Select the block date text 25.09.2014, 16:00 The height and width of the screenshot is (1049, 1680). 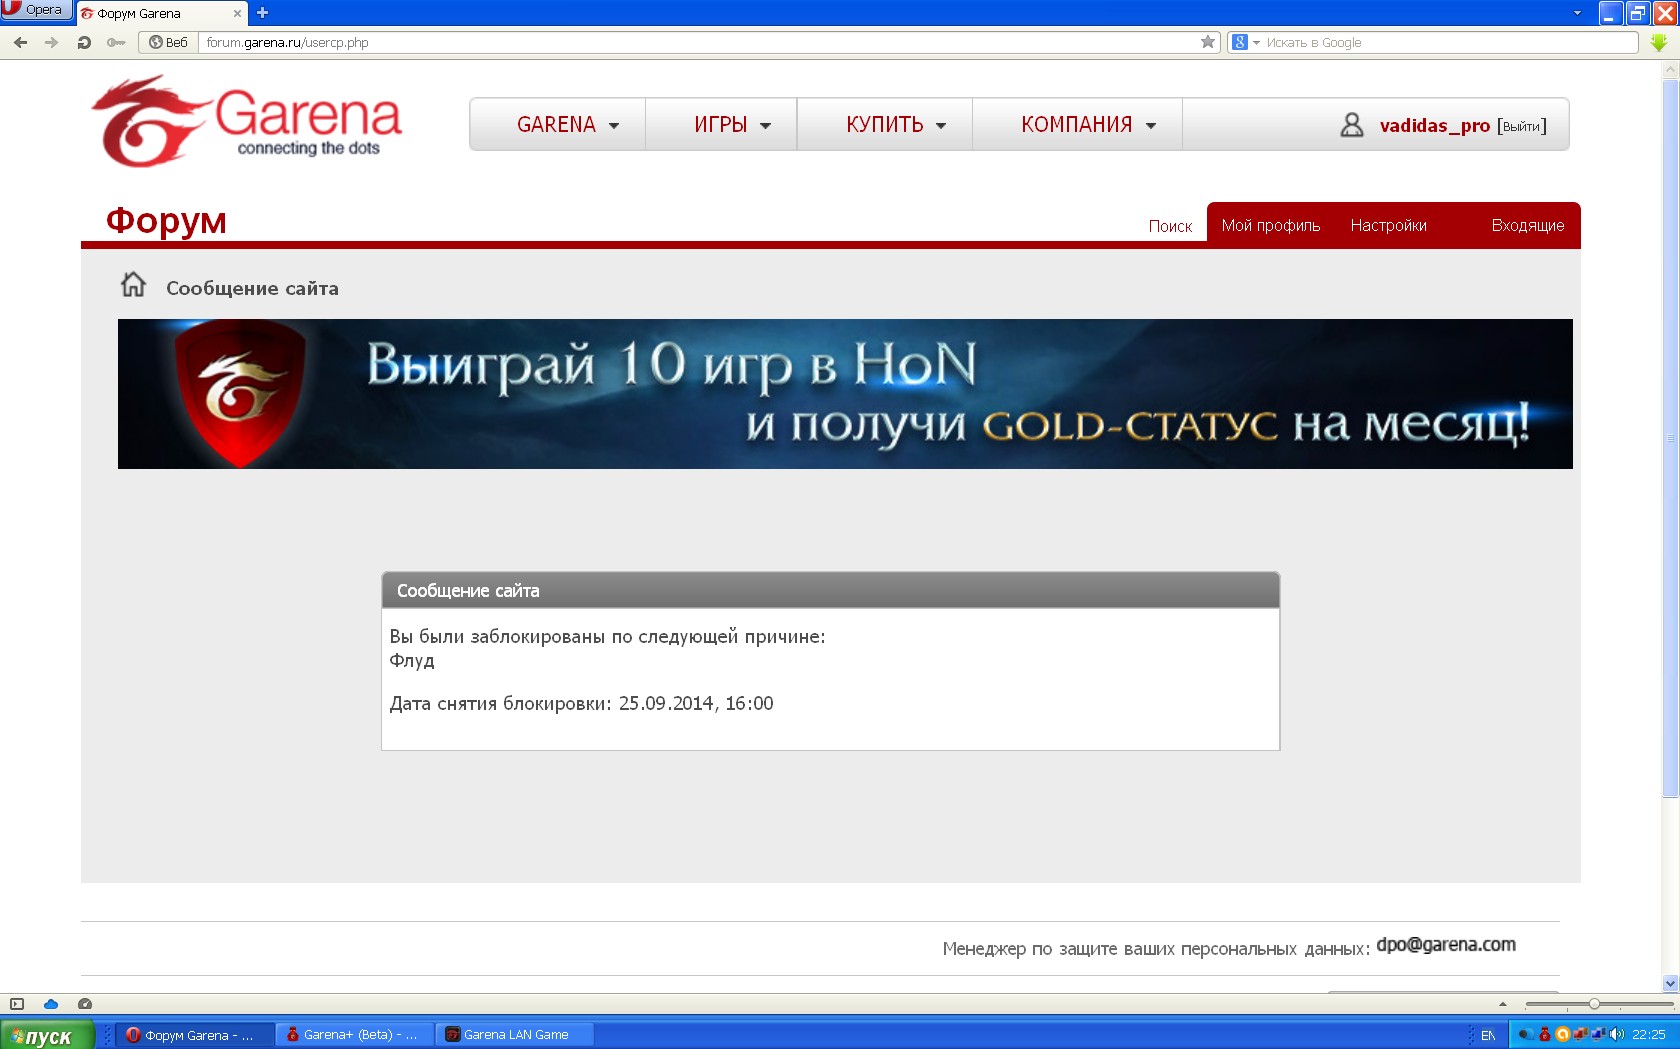tap(696, 703)
